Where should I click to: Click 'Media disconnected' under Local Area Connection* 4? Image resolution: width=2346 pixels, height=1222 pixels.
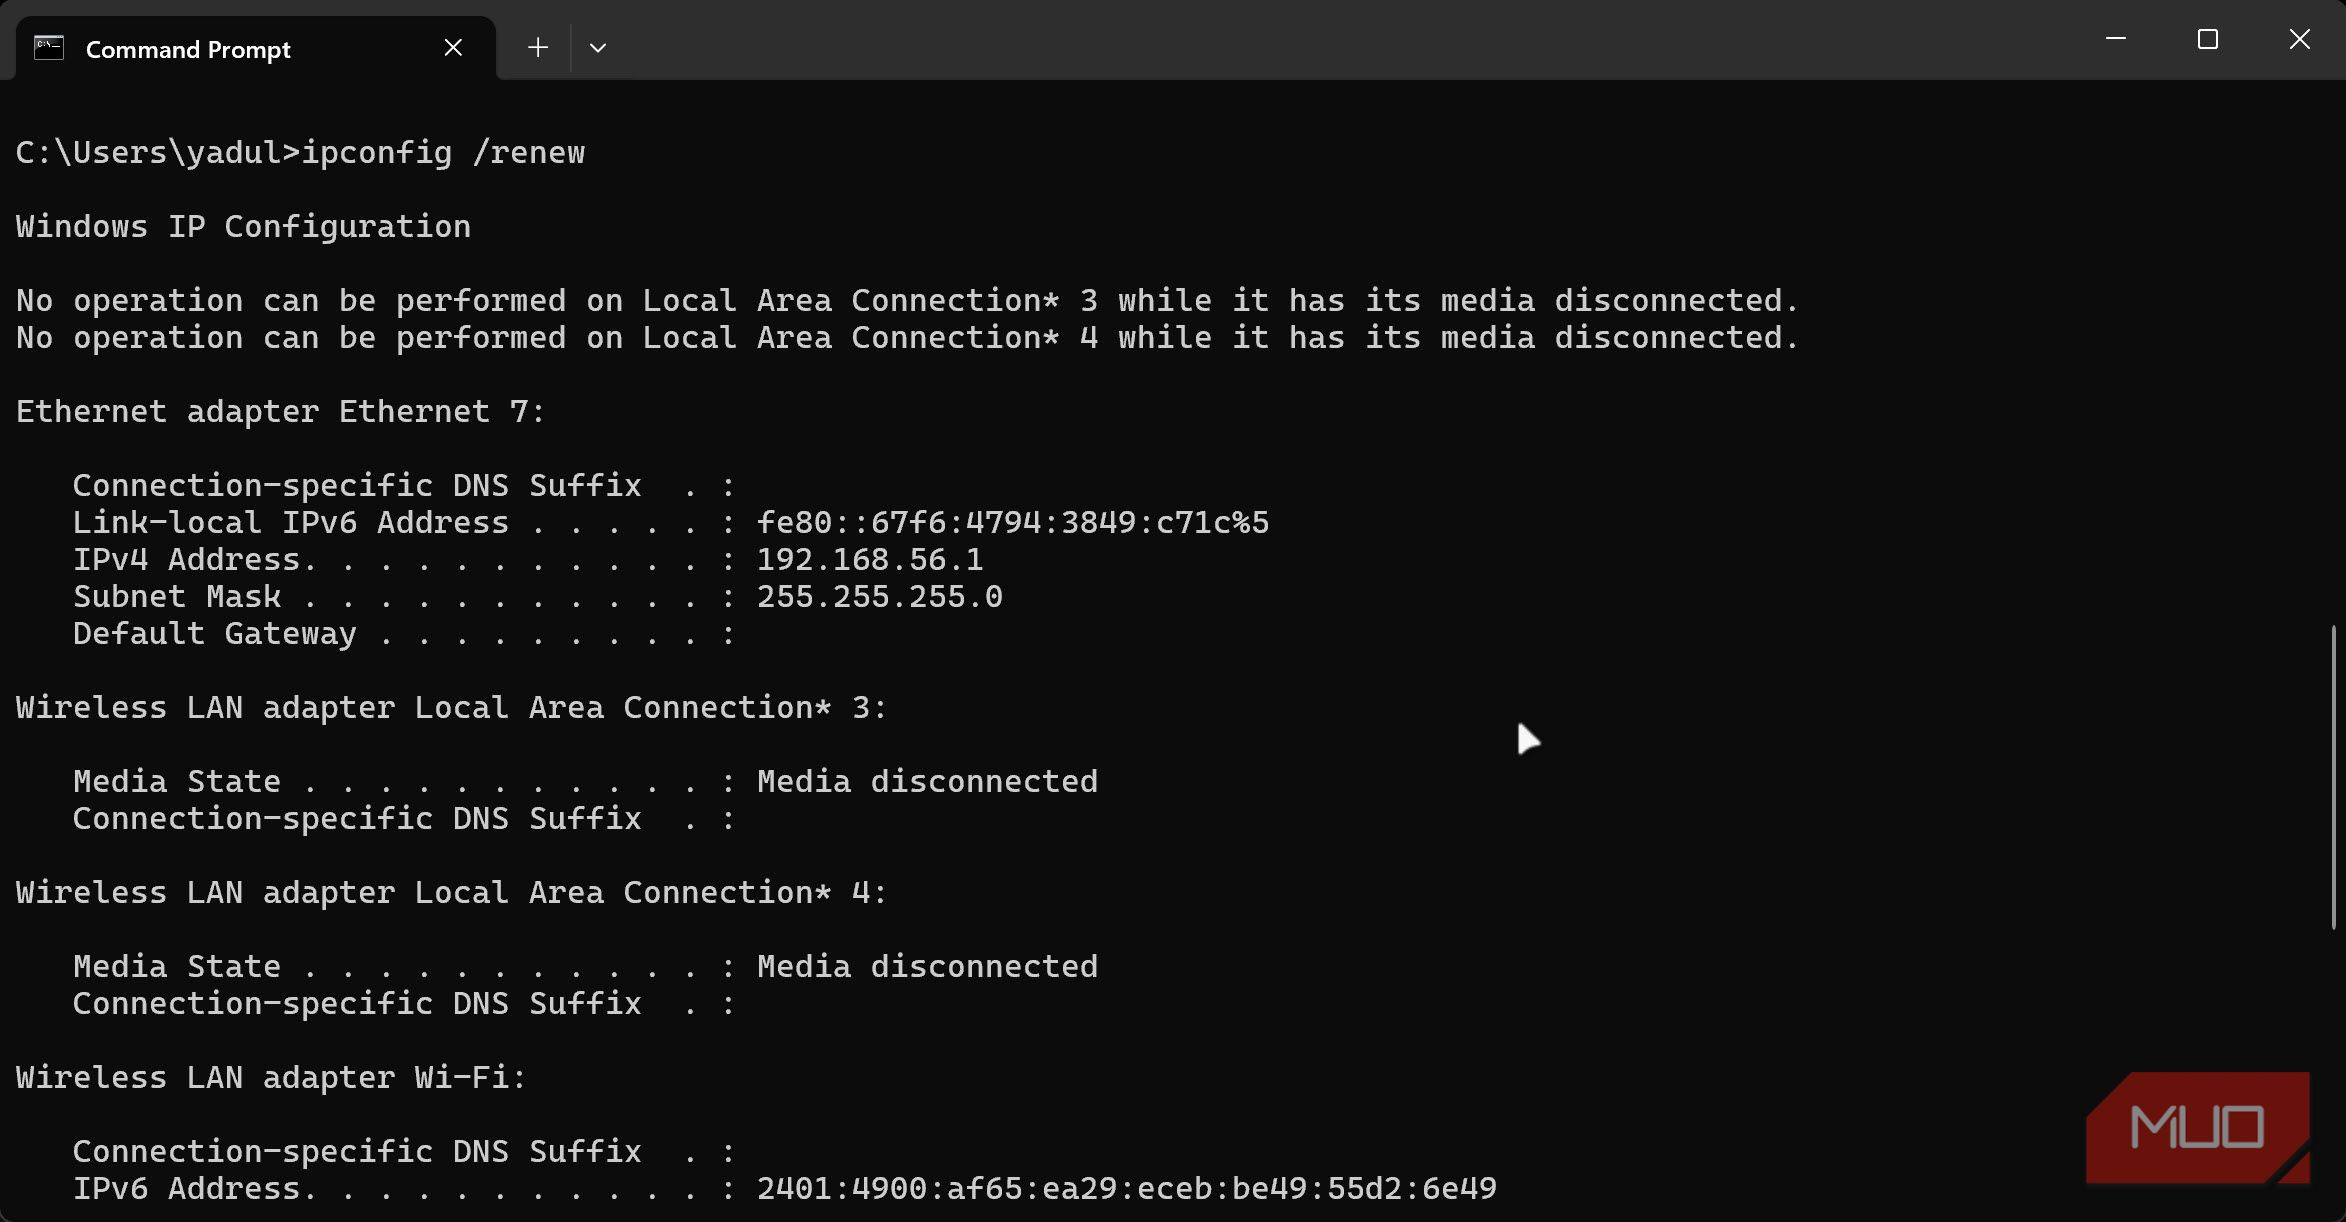coord(927,966)
